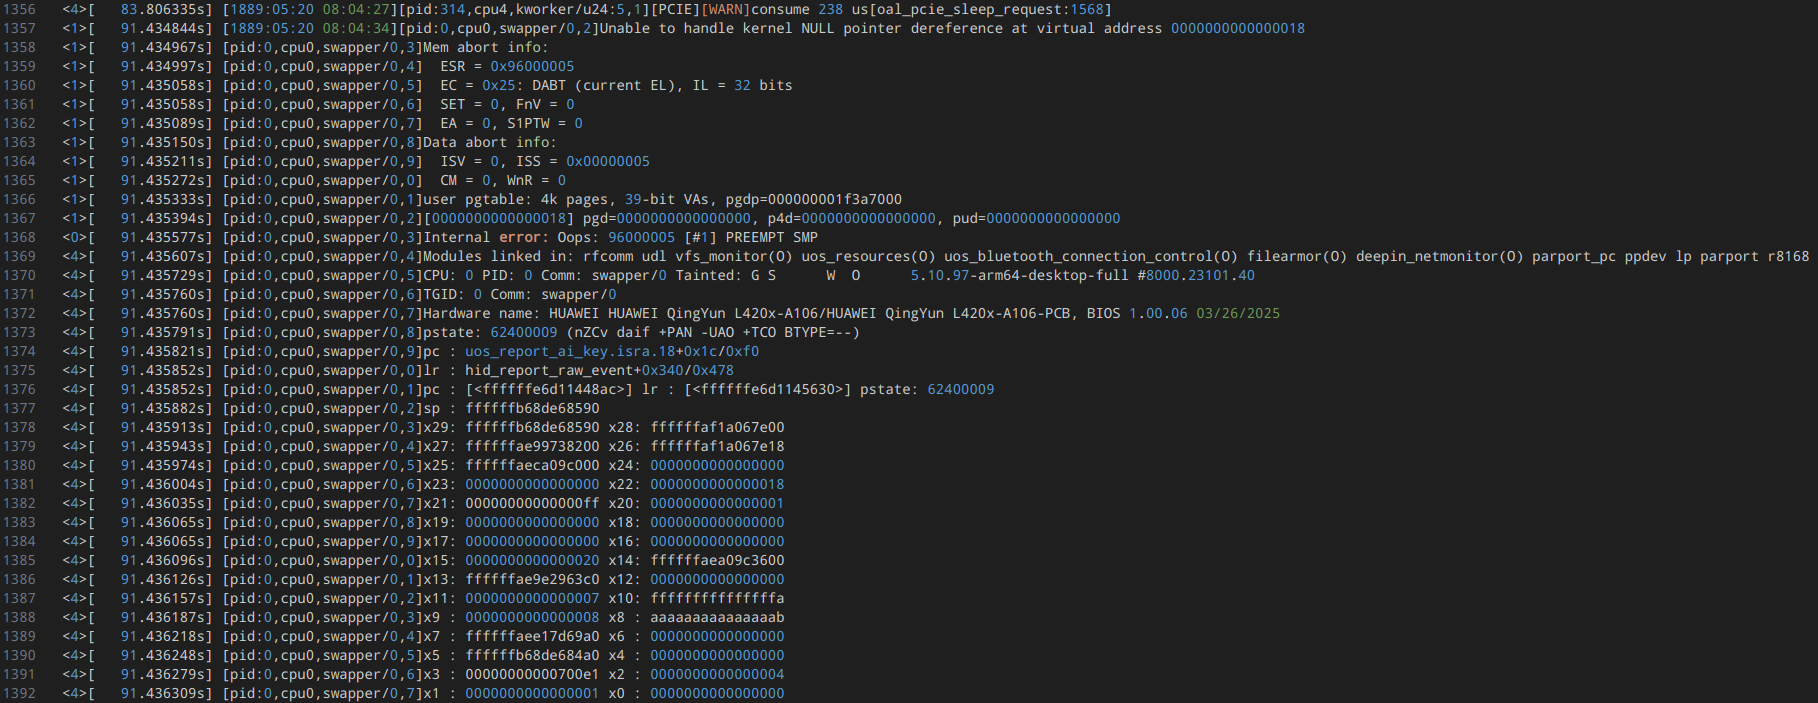The width and height of the screenshot is (1818, 703).
Task: Click the [WARN] tag on line 1356
Action: (726, 9)
